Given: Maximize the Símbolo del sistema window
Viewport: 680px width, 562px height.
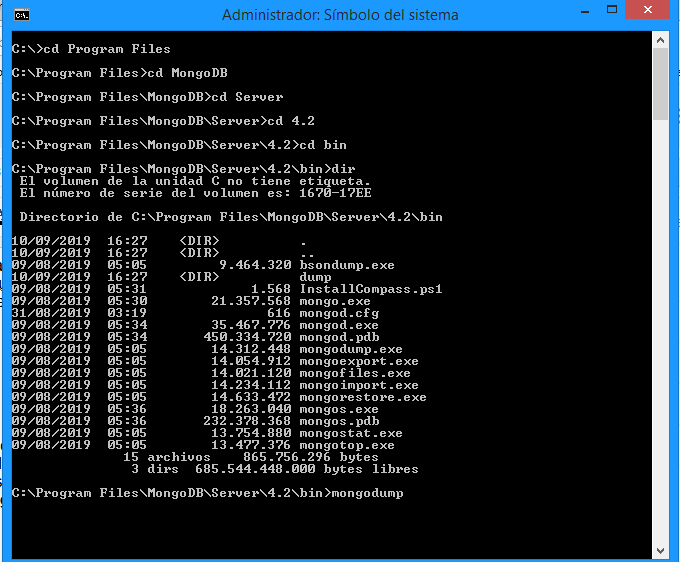Looking at the screenshot, I should [612, 10].
